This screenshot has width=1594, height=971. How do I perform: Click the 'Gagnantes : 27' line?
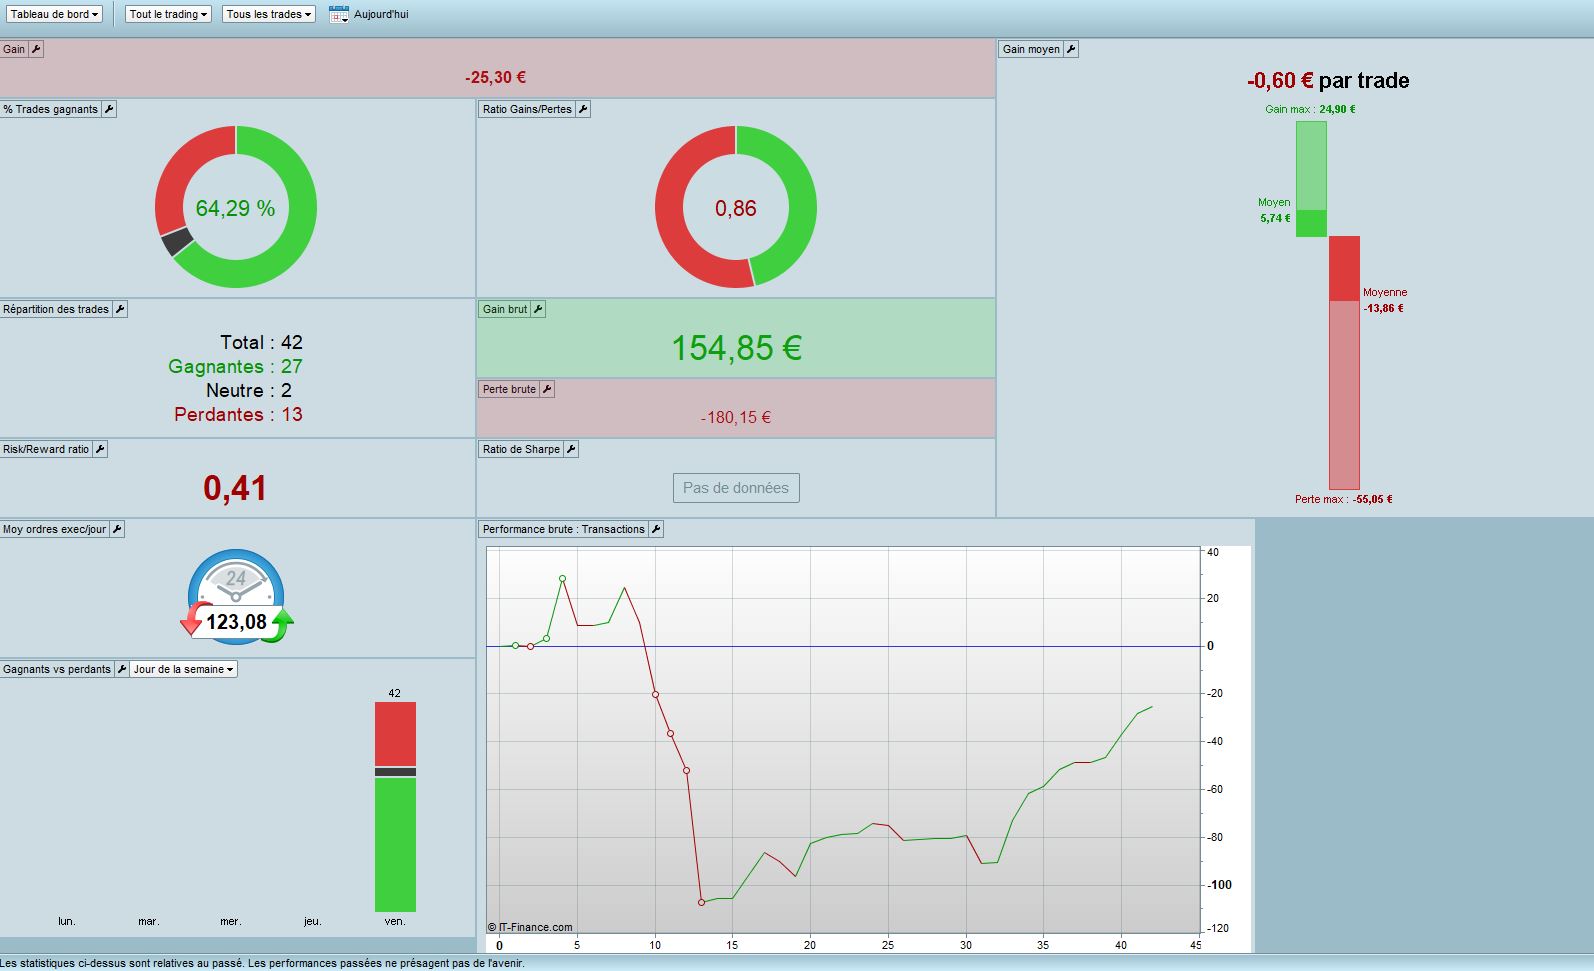coord(235,366)
